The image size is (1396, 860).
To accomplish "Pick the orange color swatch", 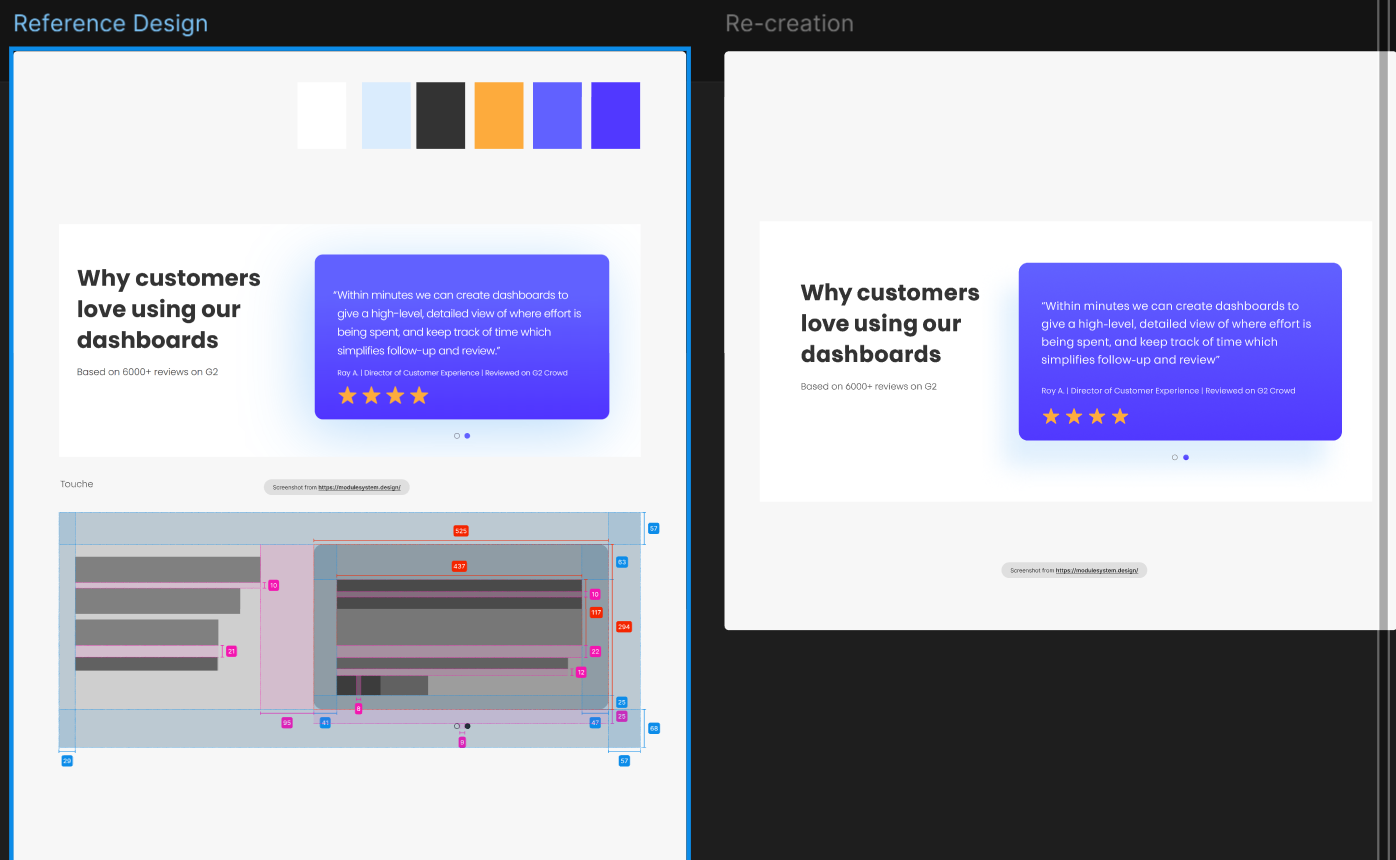I will pos(499,115).
